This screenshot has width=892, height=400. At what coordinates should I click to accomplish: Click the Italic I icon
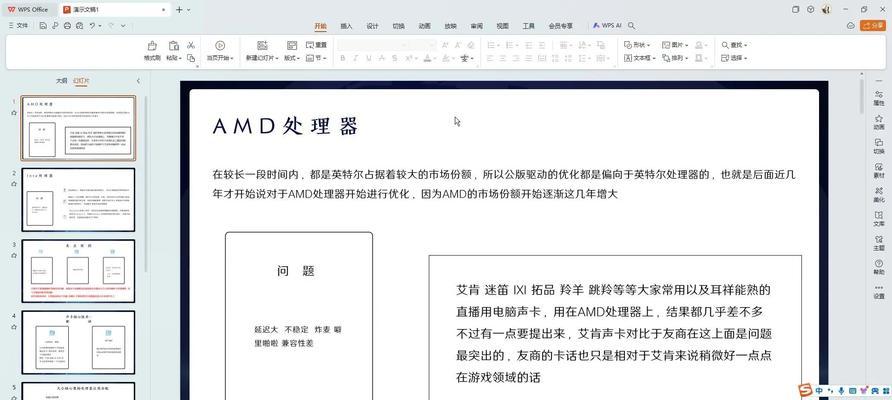coord(356,58)
